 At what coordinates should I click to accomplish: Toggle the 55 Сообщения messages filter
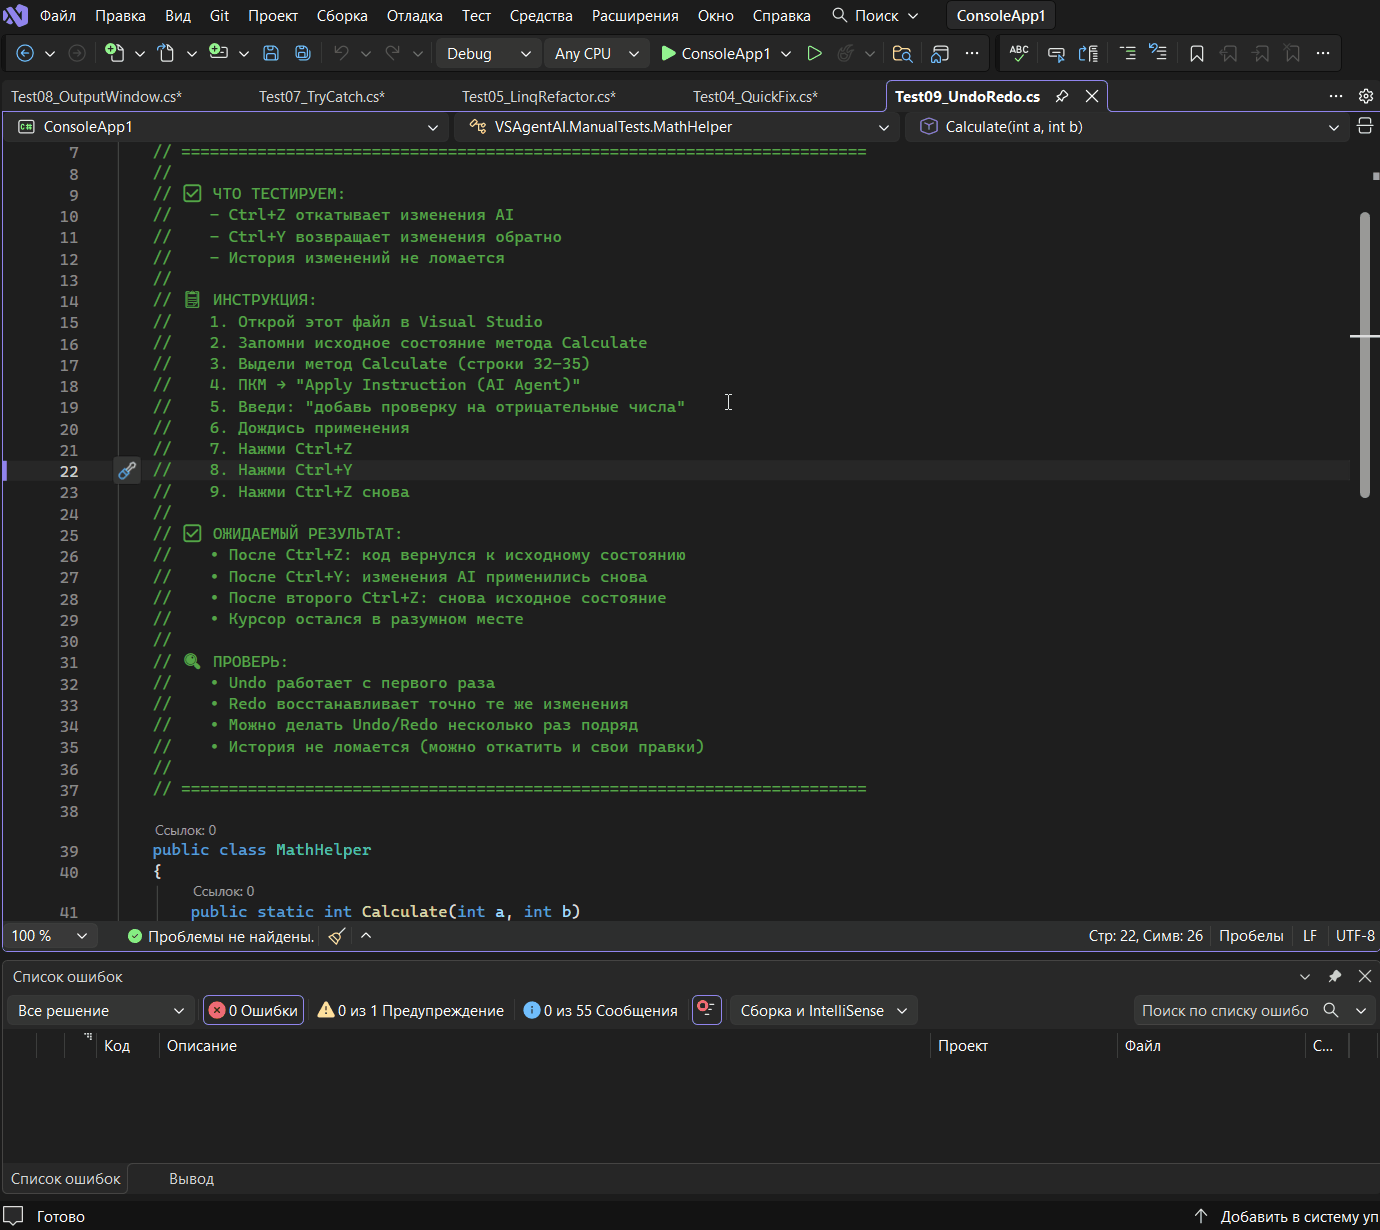coord(601,1010)
